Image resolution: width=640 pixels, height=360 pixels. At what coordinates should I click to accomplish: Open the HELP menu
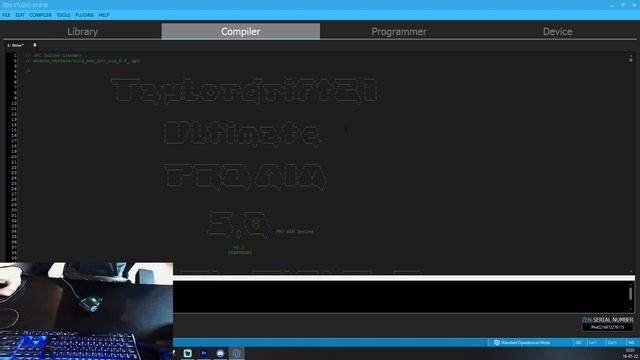pos(104,15)
